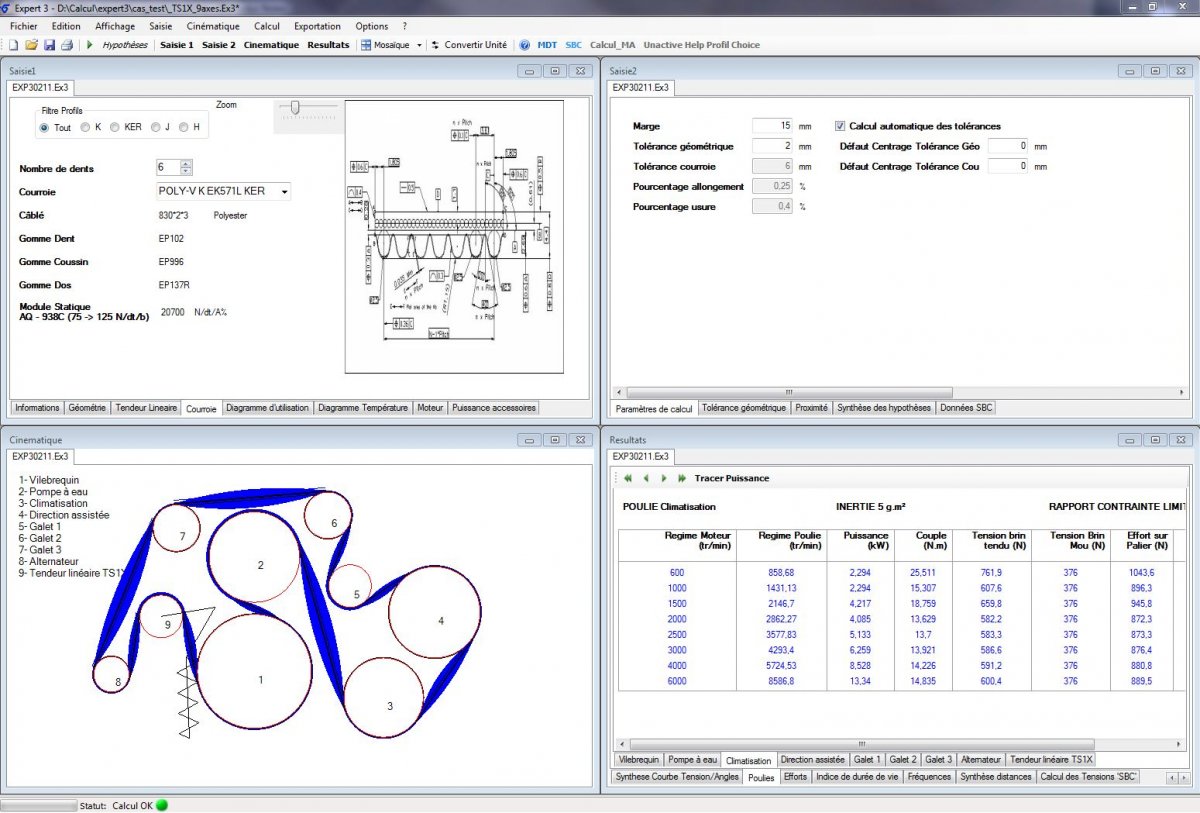Open the Courroie belt type dropdown
The height and width of the screenshot is (813, 1200).
pos(284,191)
